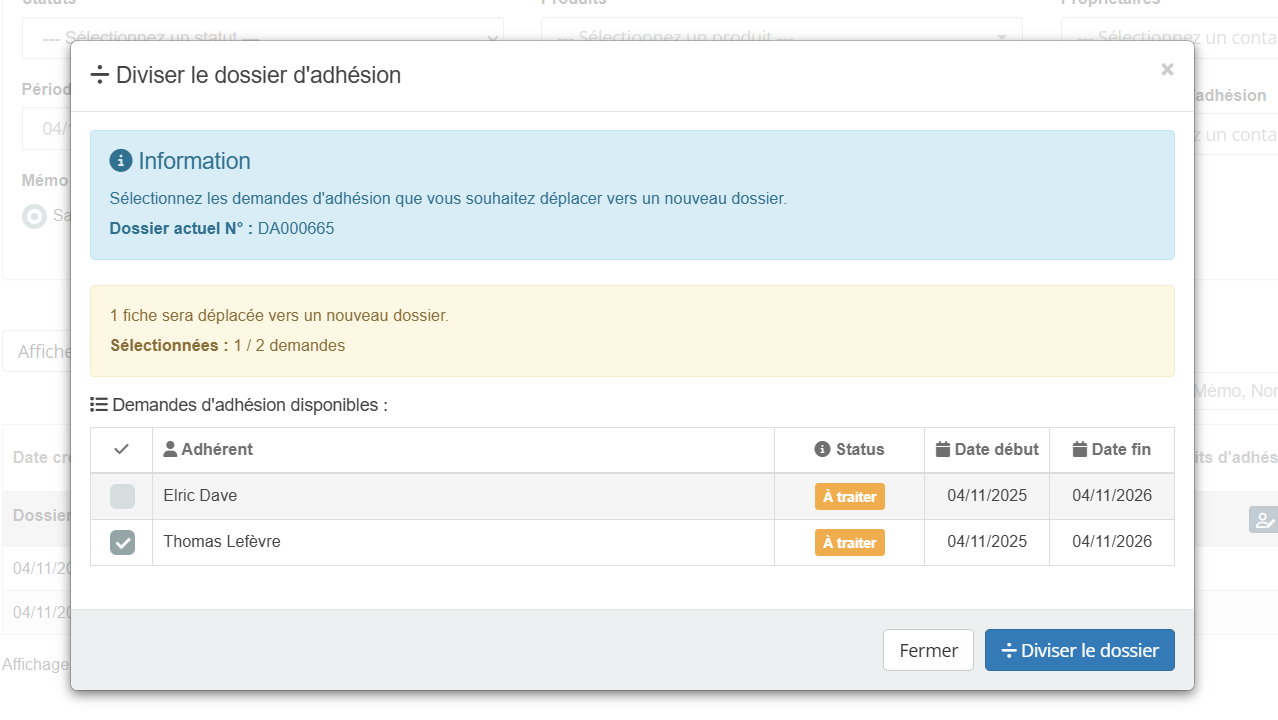1278x720 pixels.
Task: Click the calendar icon next to Date fin
Action: click(1079, 450)
